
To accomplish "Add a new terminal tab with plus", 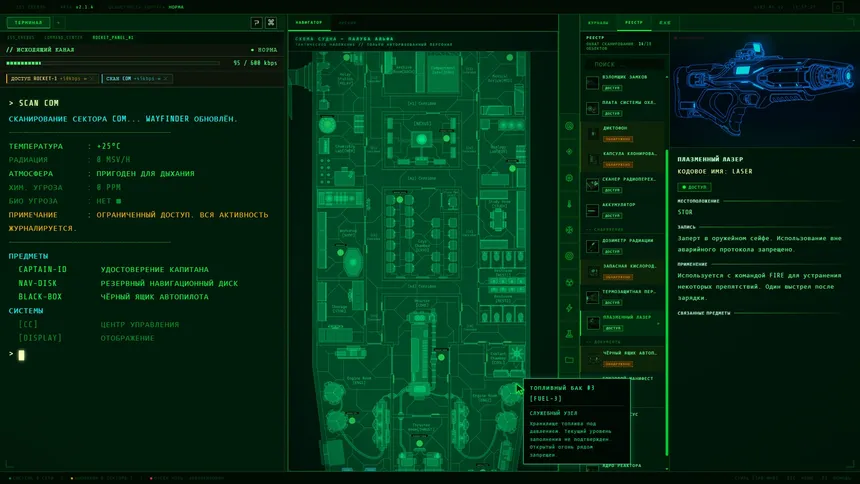I will click(x=58, y=22).
